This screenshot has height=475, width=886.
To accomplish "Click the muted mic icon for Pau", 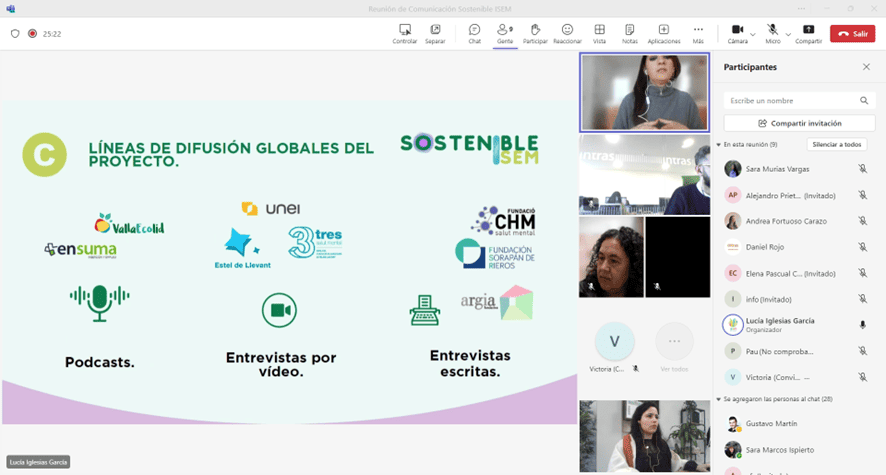I will (863, 351).
